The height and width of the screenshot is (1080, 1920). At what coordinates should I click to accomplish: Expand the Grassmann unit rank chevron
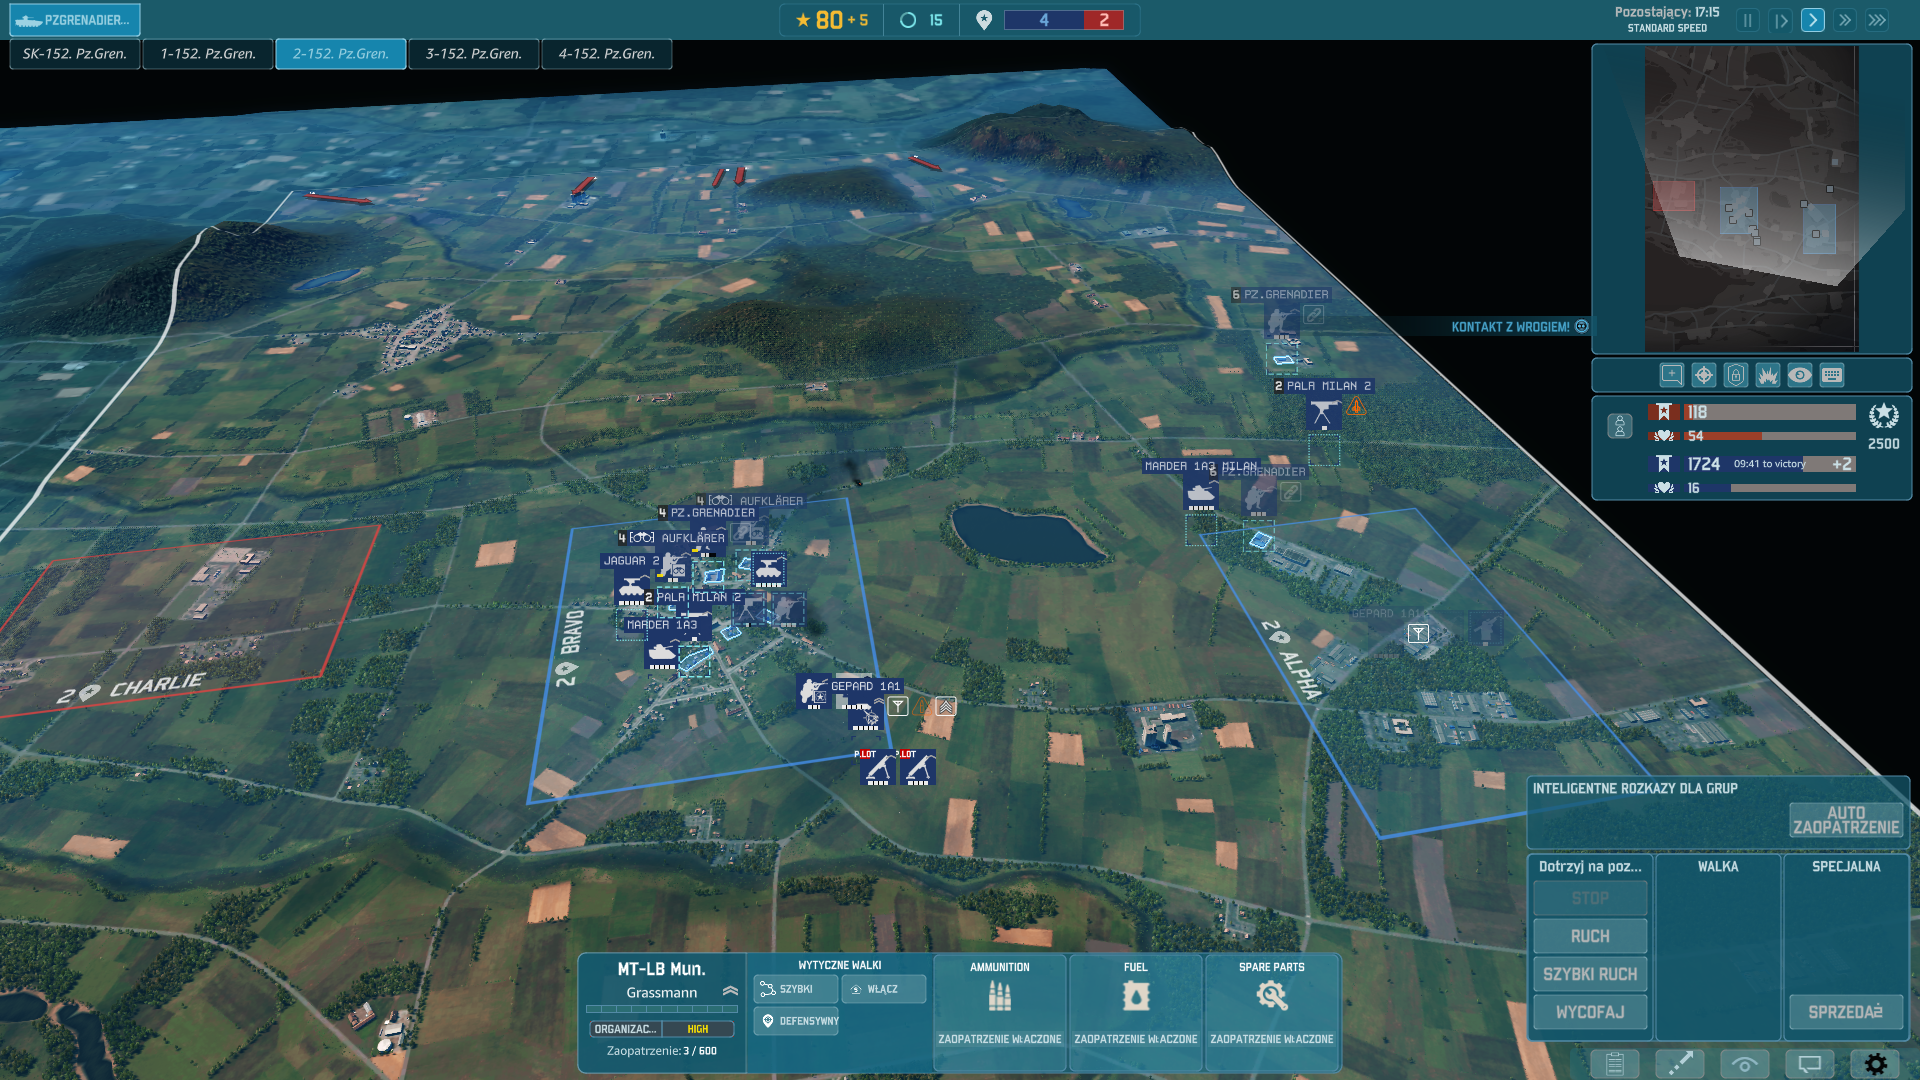point(730,992)
